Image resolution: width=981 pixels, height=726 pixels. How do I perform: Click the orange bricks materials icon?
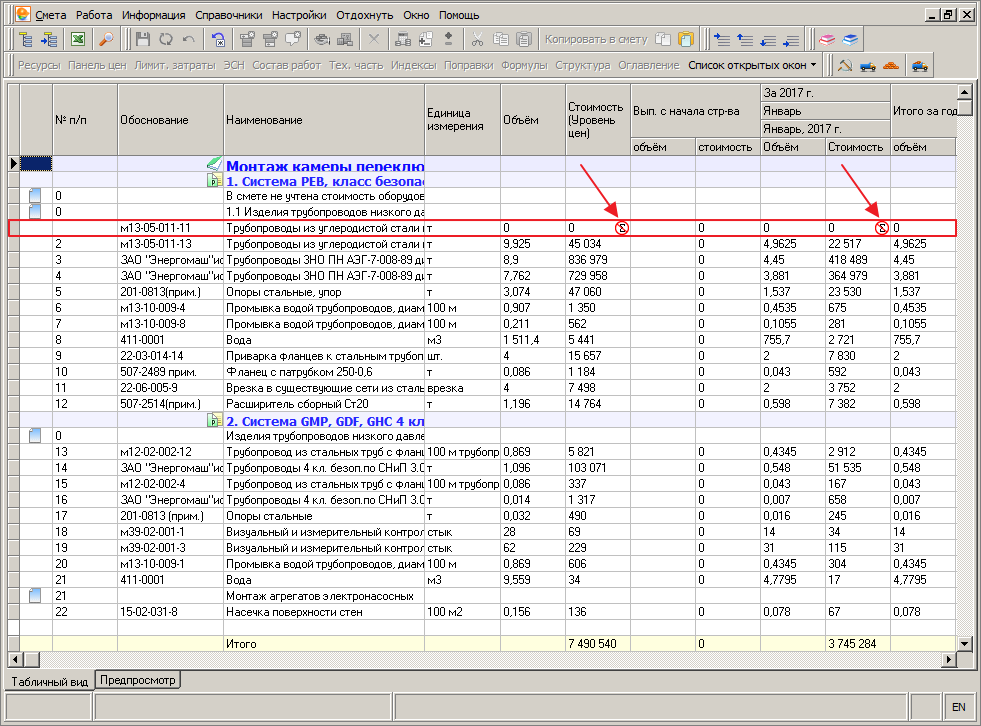pos(891,65)
